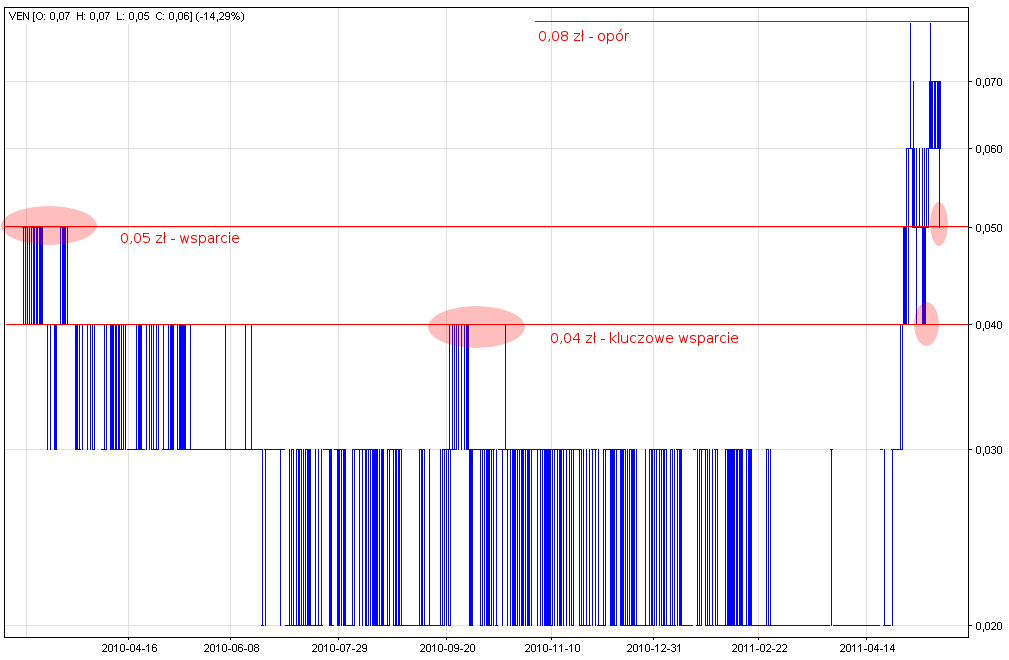Click the 2011-02-22 date on time axis
Image resolution: width=1009 pixels, height=660 pixels.
pyautogui.click(x=758, y=648)
